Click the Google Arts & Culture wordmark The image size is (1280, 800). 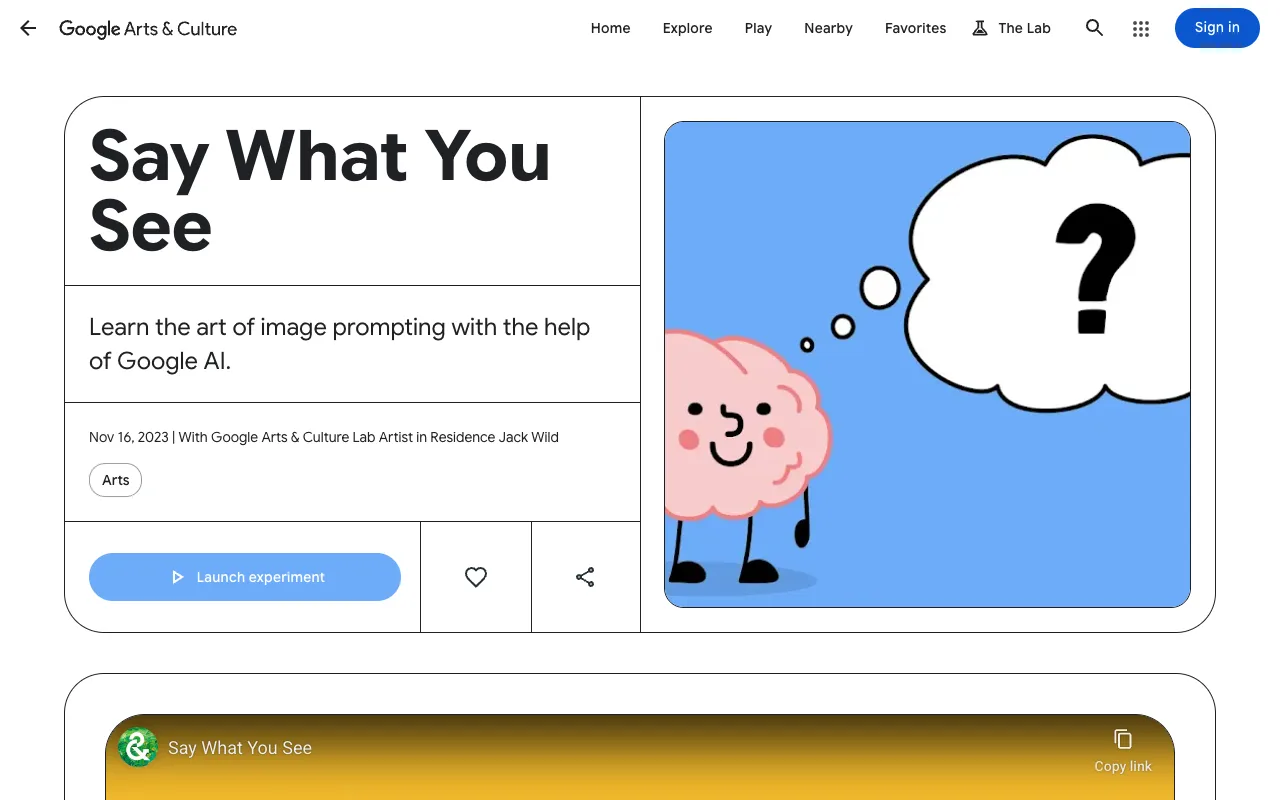click(148, 29)
